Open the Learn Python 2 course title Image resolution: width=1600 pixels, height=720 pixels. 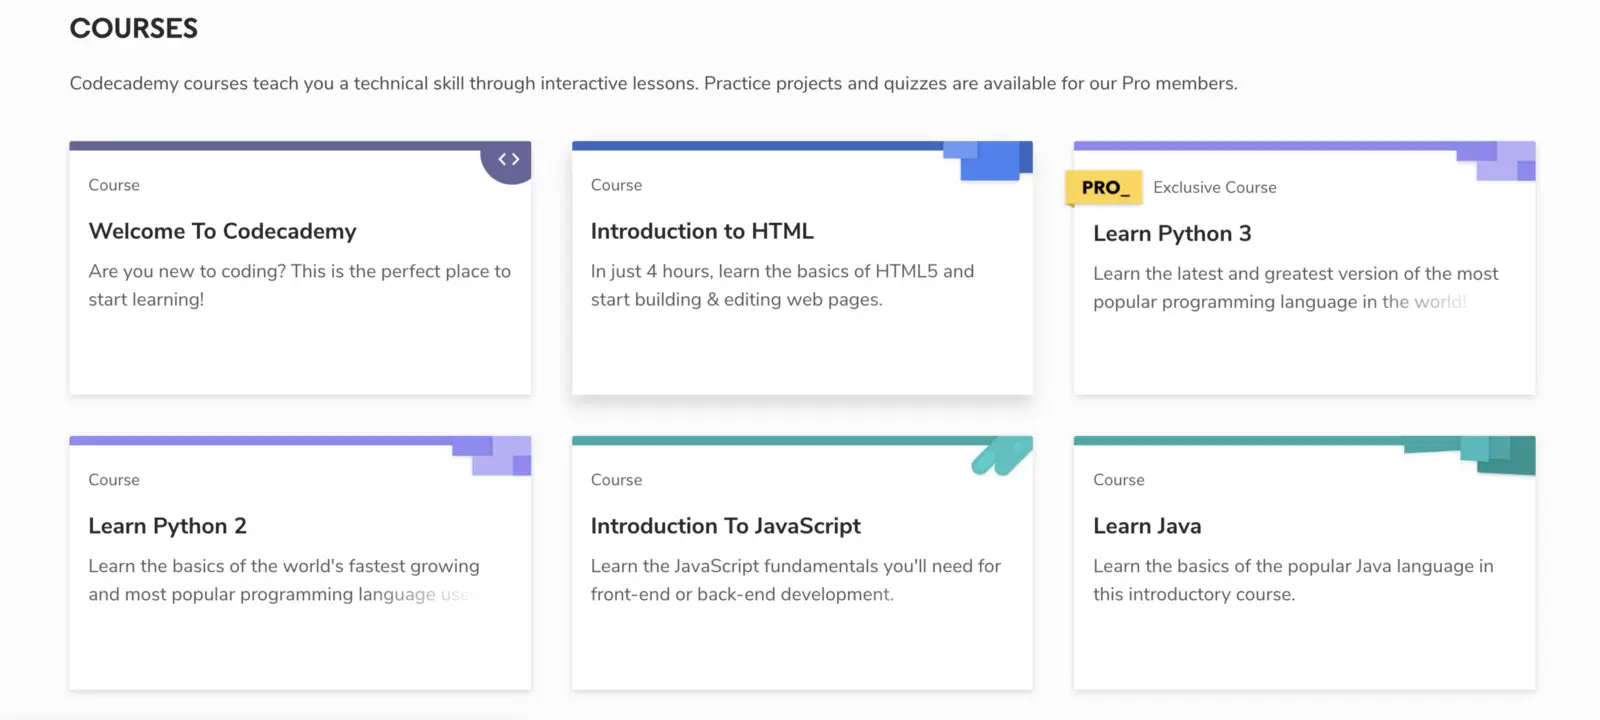167,526
